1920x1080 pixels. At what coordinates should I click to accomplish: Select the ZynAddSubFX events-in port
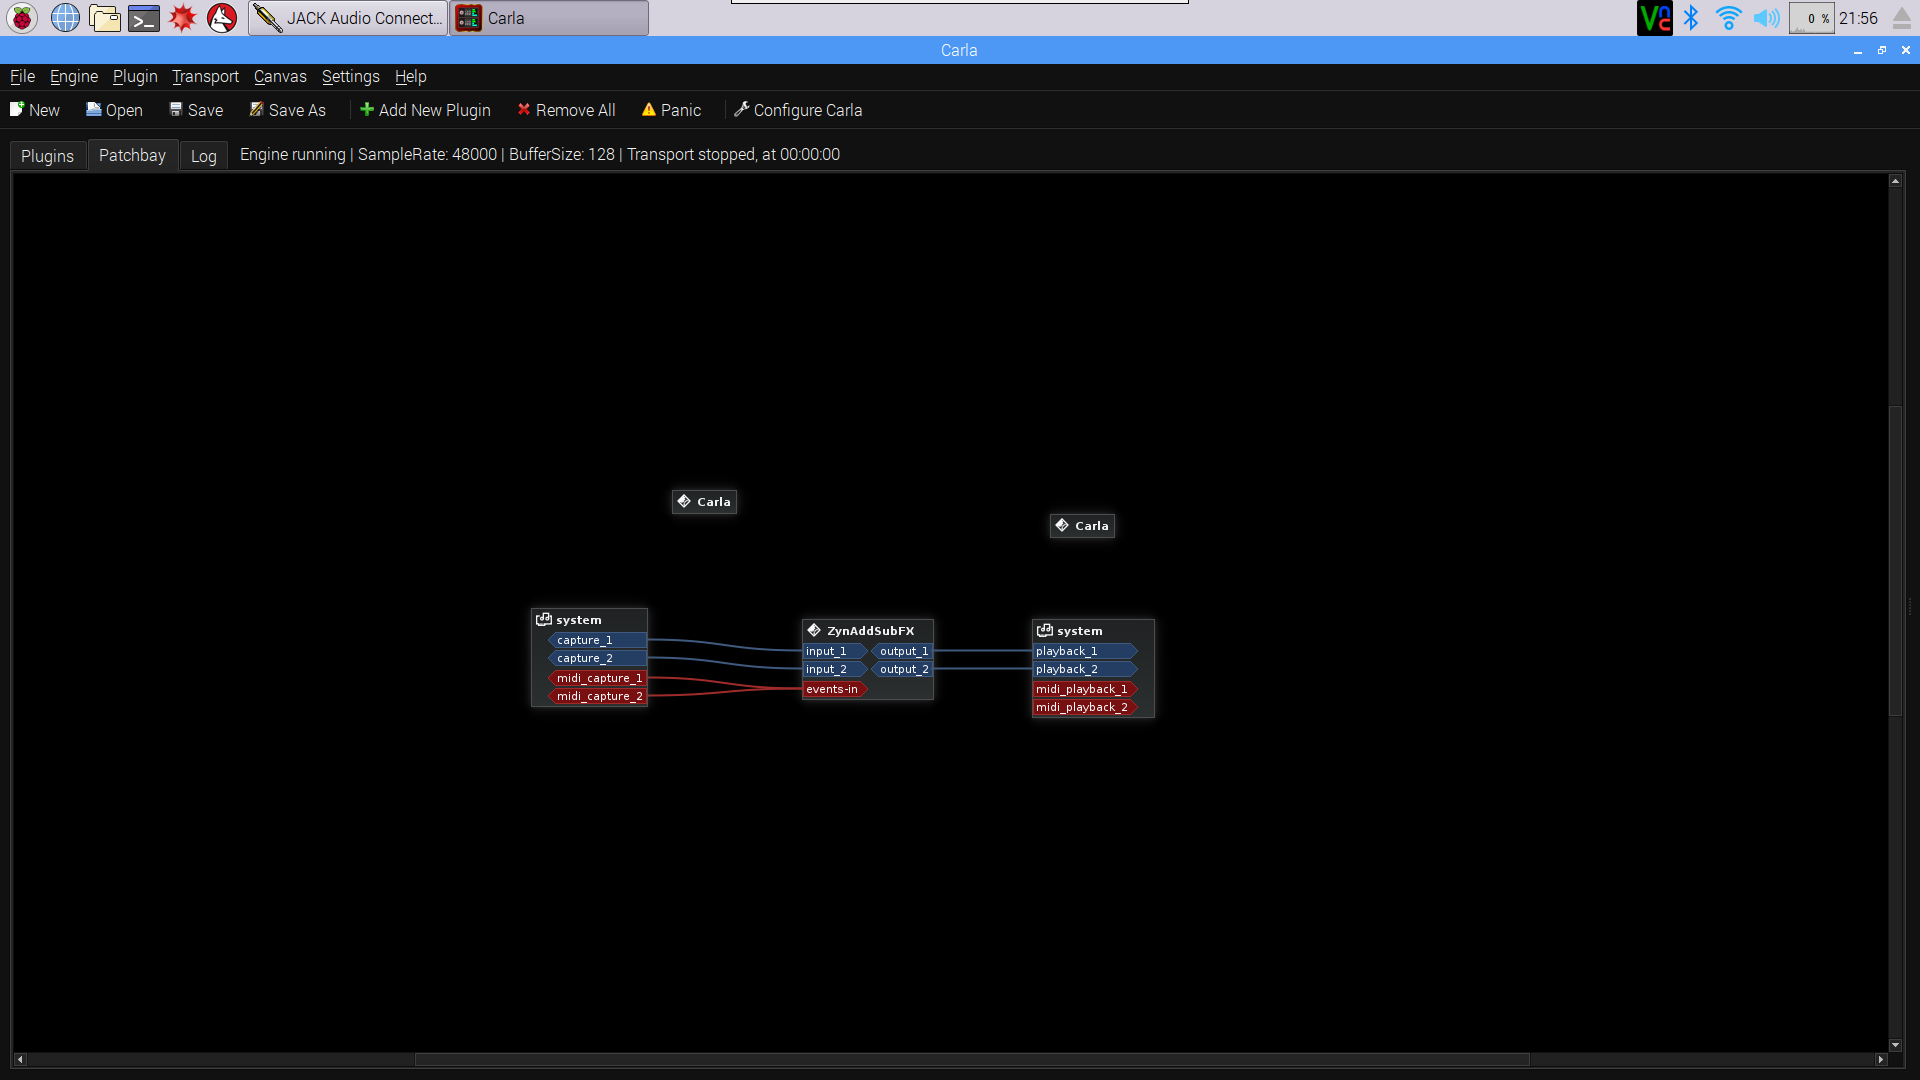(x=832, y=689)
